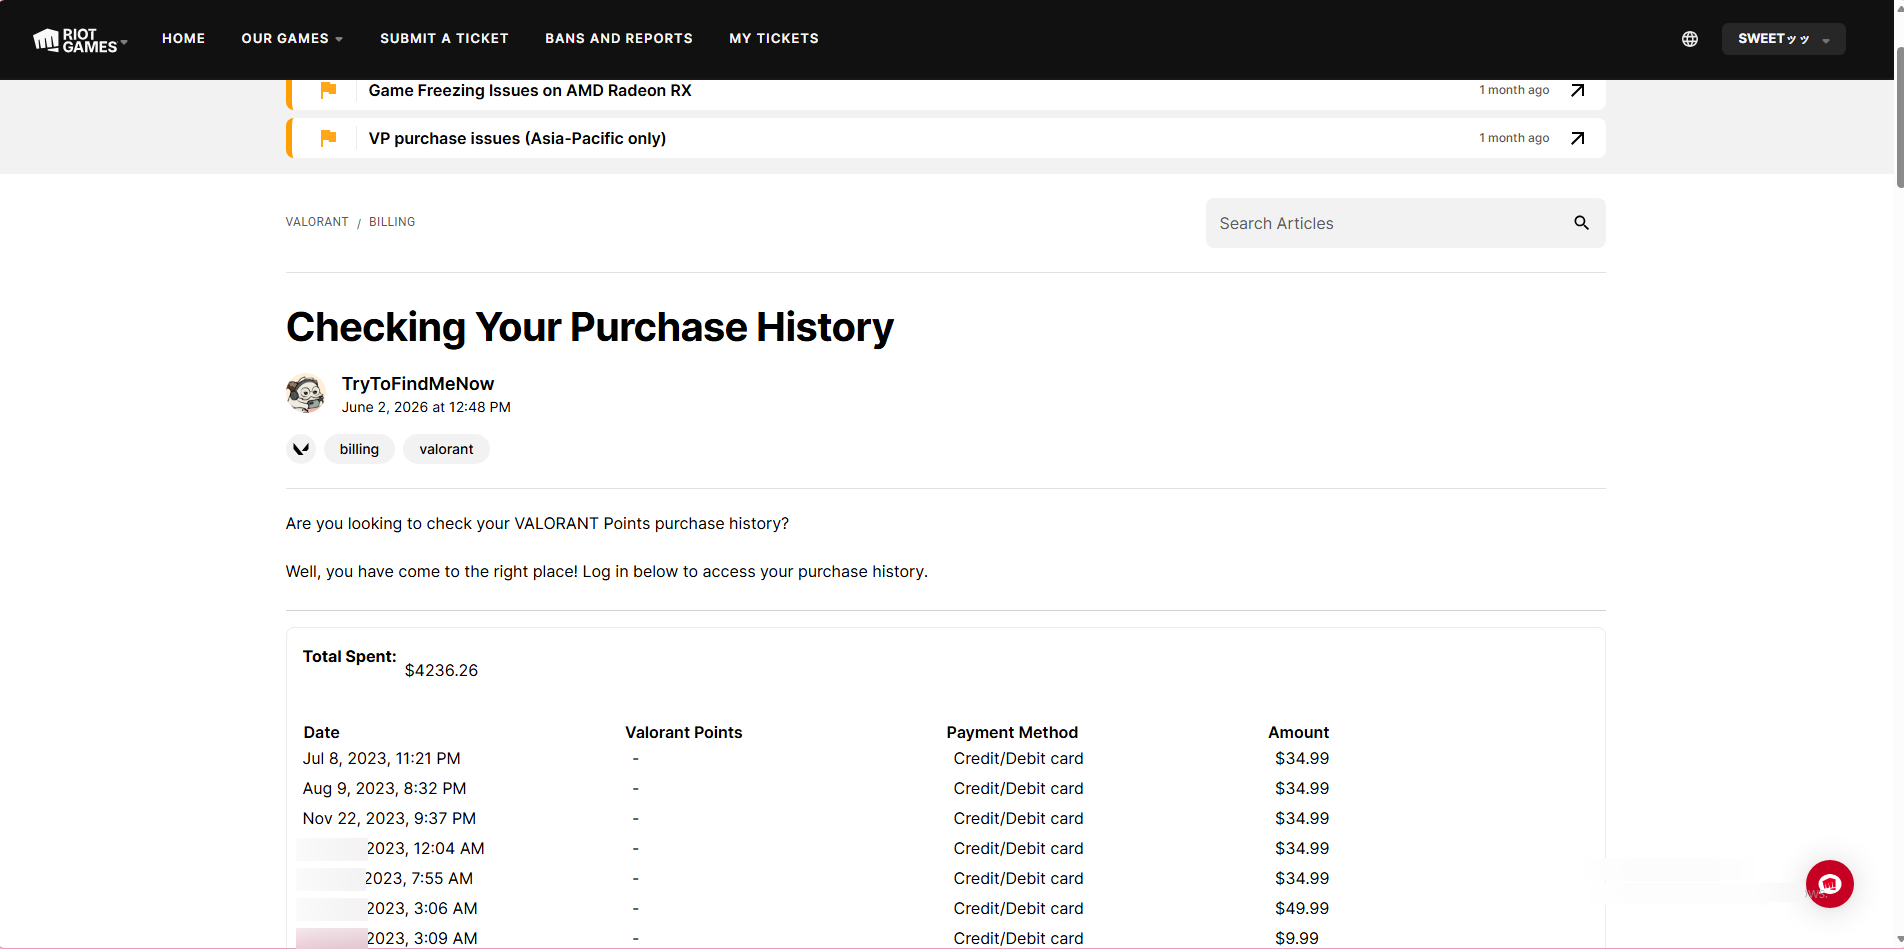Expand the Riot Games logo dropdown arrow
This screenshot has height=949, width=1904.
tap(124, 43)
